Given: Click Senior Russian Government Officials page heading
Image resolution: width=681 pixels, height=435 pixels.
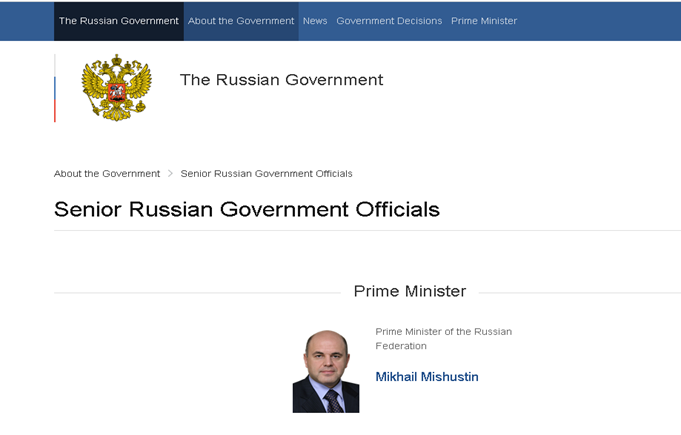Looking at the screenshot, I should 247,210.
